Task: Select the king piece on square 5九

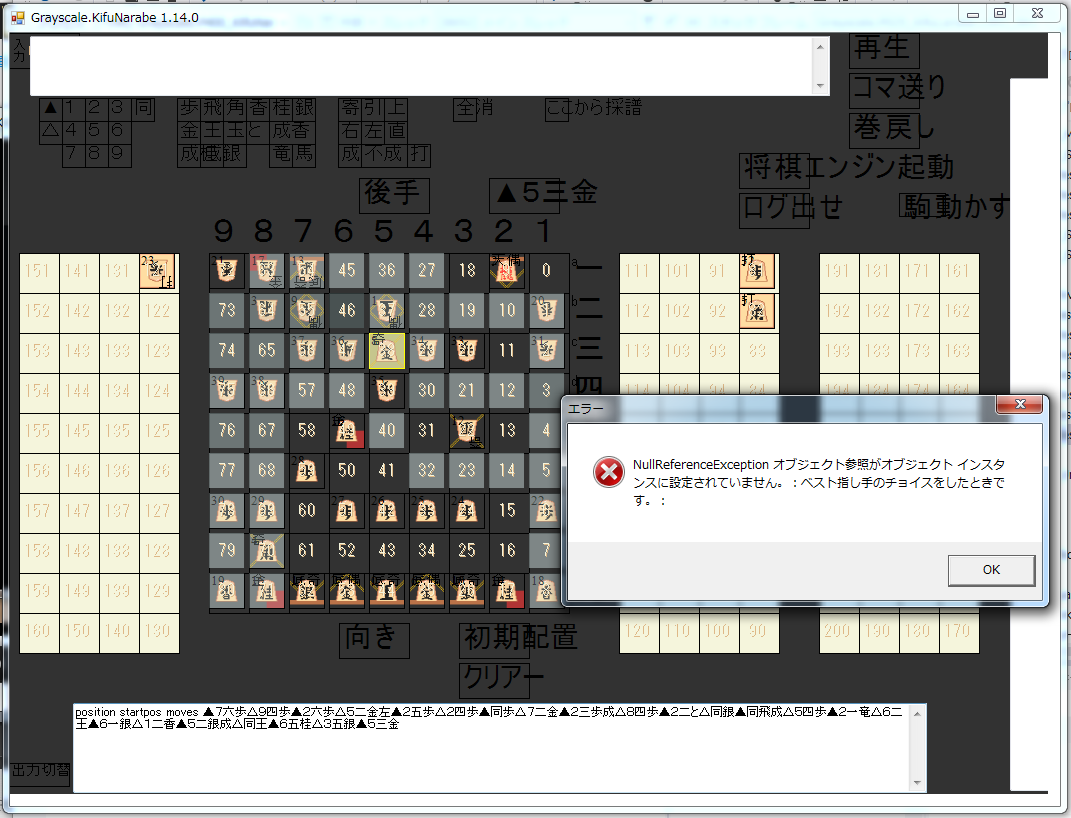Action: click(387, 591)
